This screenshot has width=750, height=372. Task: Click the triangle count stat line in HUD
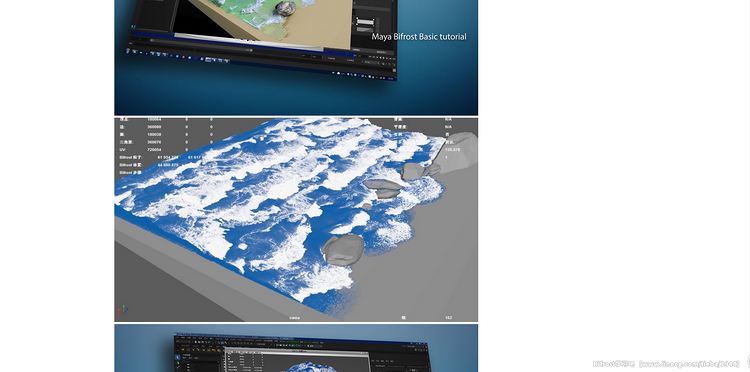(166, 142)
